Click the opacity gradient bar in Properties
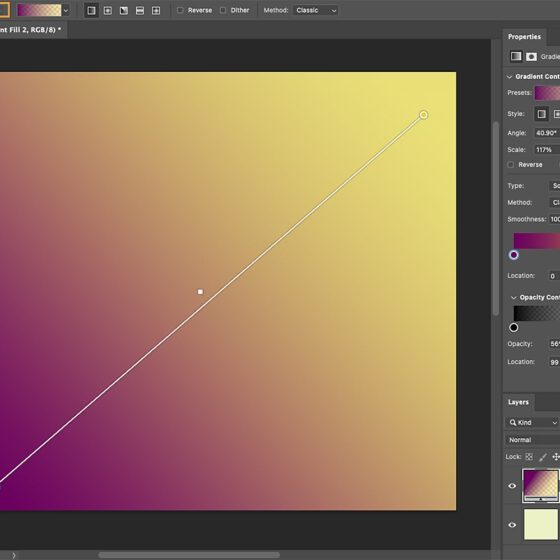This screenshot has width=560, height=560. pos(537,313)
